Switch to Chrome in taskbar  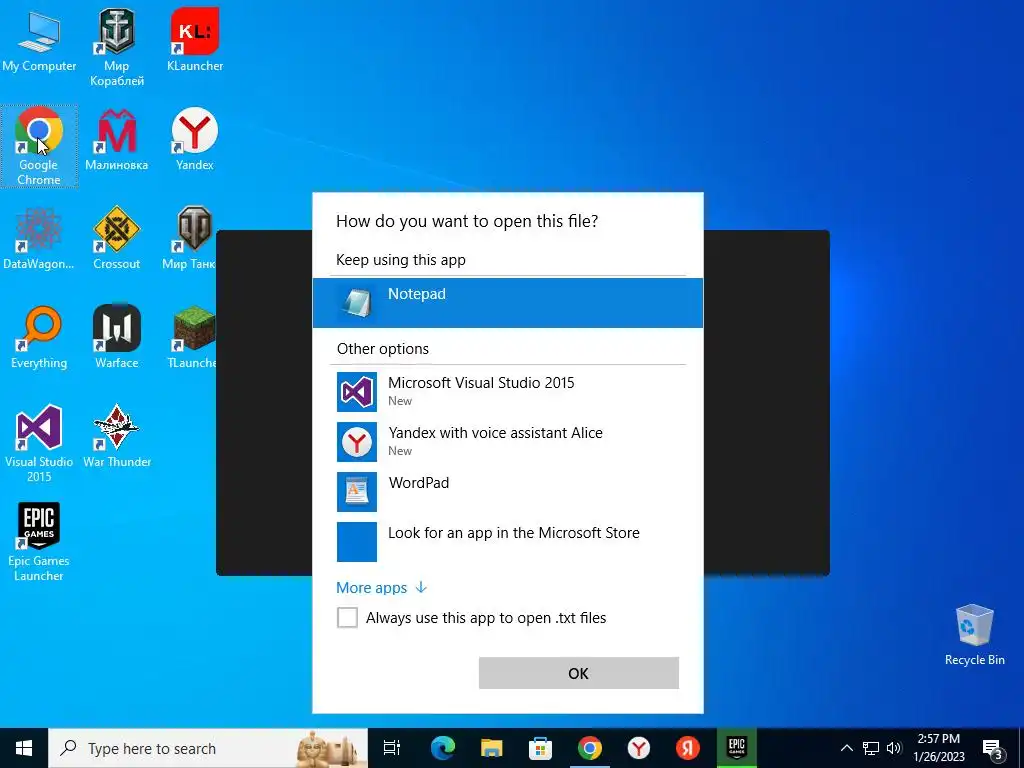coord(590,748)
